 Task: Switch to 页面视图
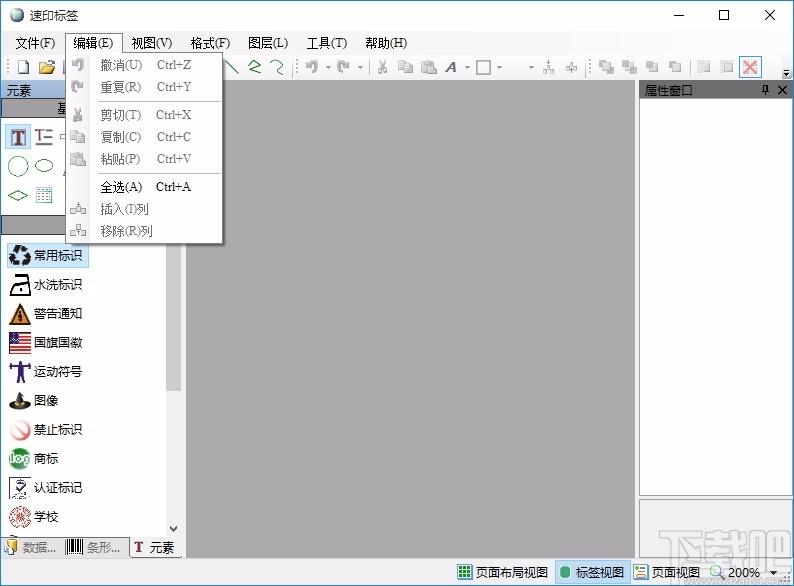click(666, 572)
